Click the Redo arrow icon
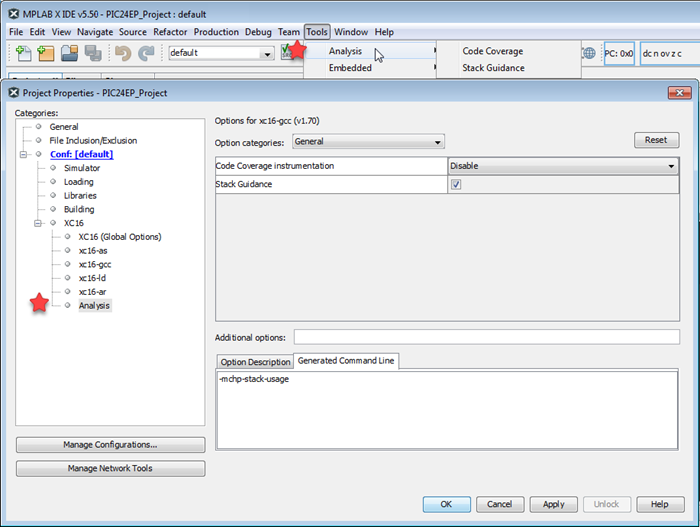Screen dimensions: 700x527 tap(146, 53)
